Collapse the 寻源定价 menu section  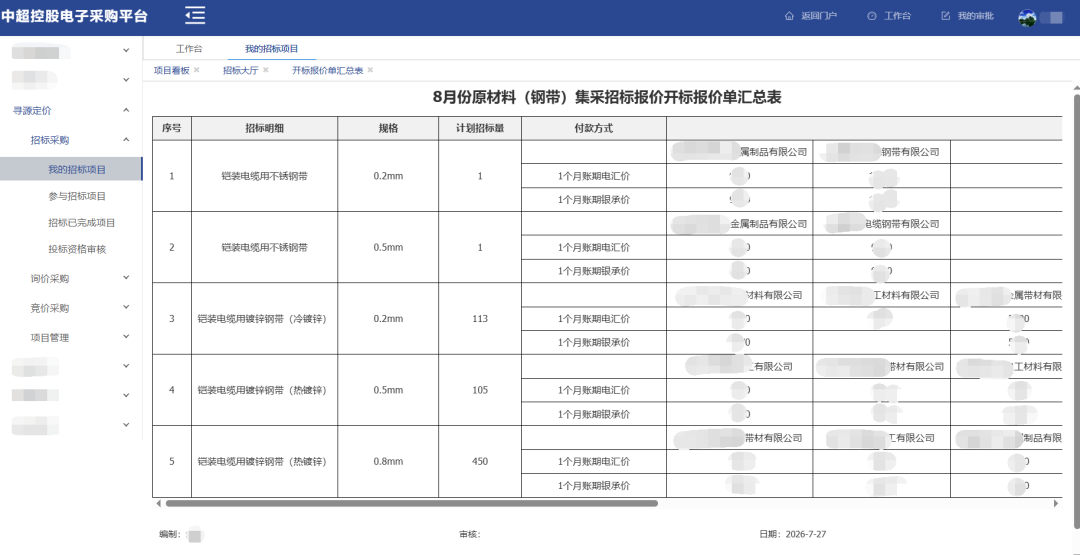pyautogui.click(x=126, y=110)
